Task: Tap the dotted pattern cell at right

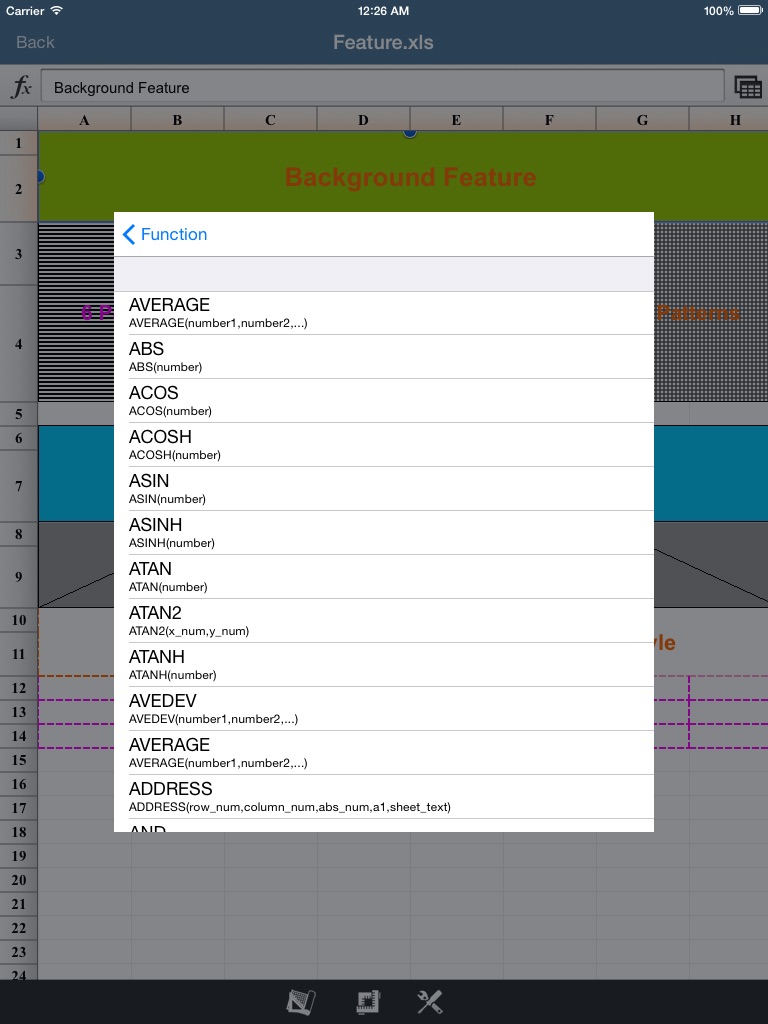Action: coord(711,312)
